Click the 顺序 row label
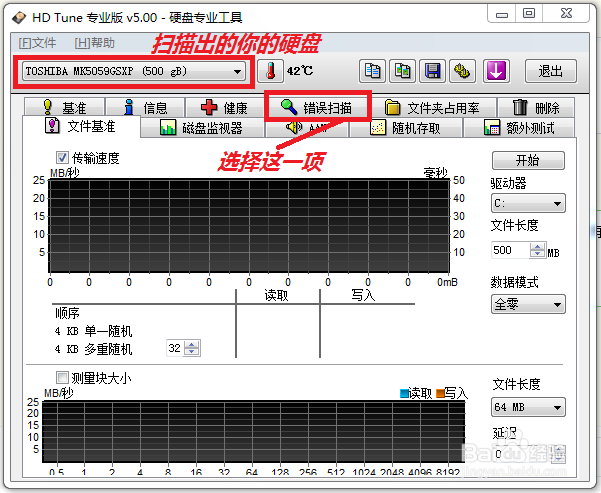Viewport: 601px width, 493px height. click(x=67, y=313)
